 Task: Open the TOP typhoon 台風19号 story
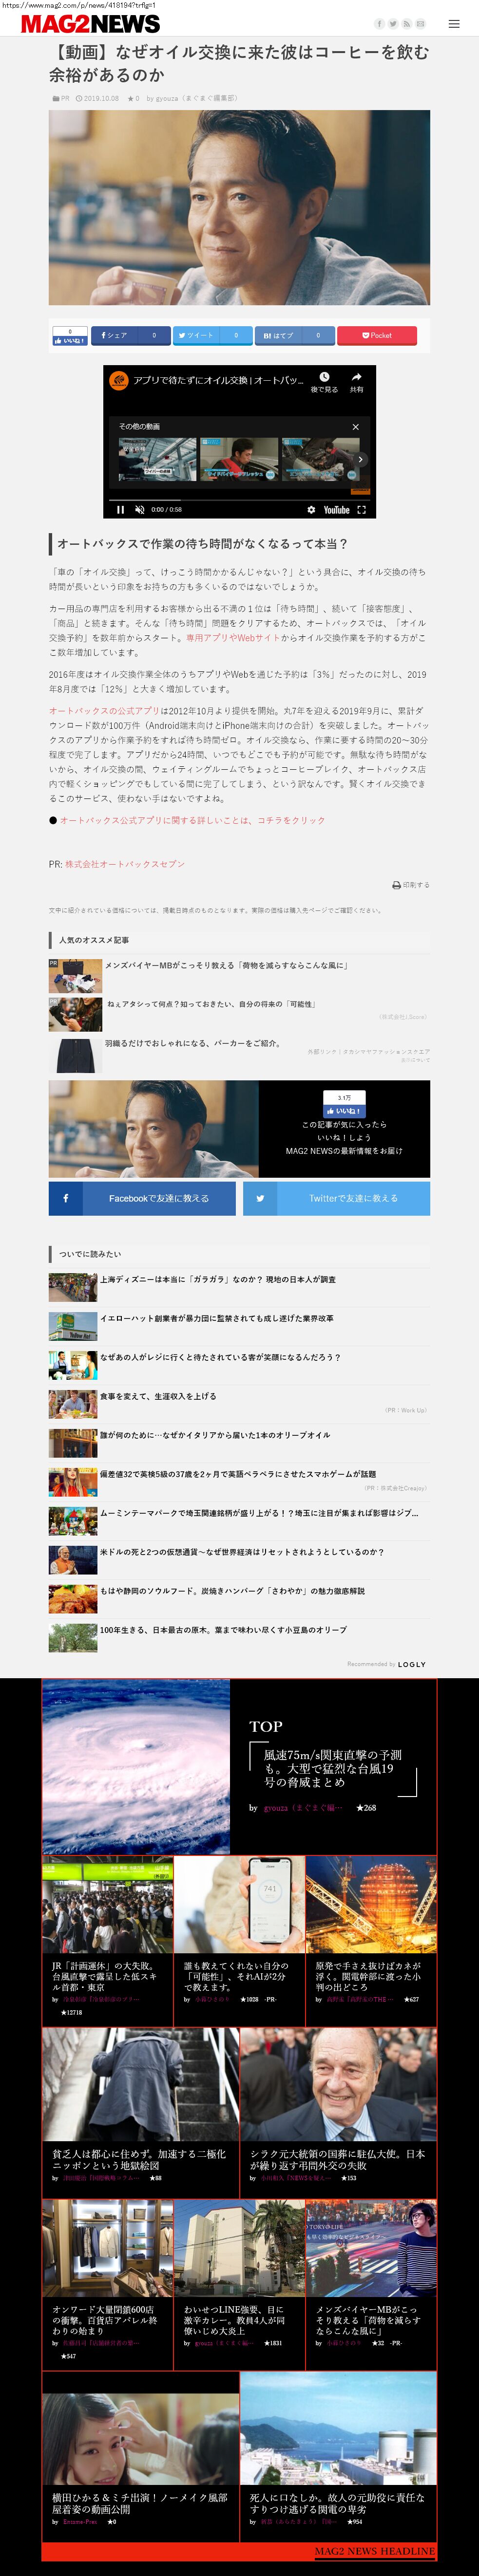332,1768
